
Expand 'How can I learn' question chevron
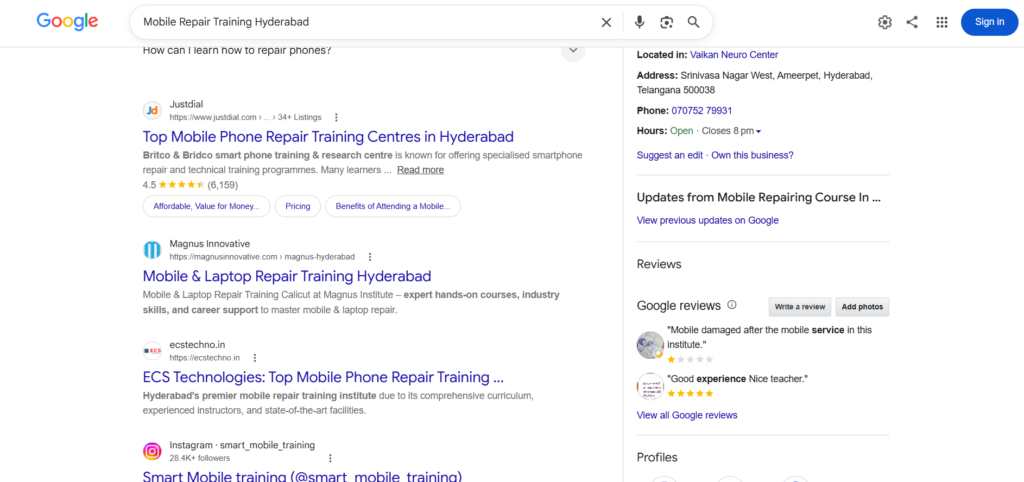pyautogui.click(x=573, y=50)
